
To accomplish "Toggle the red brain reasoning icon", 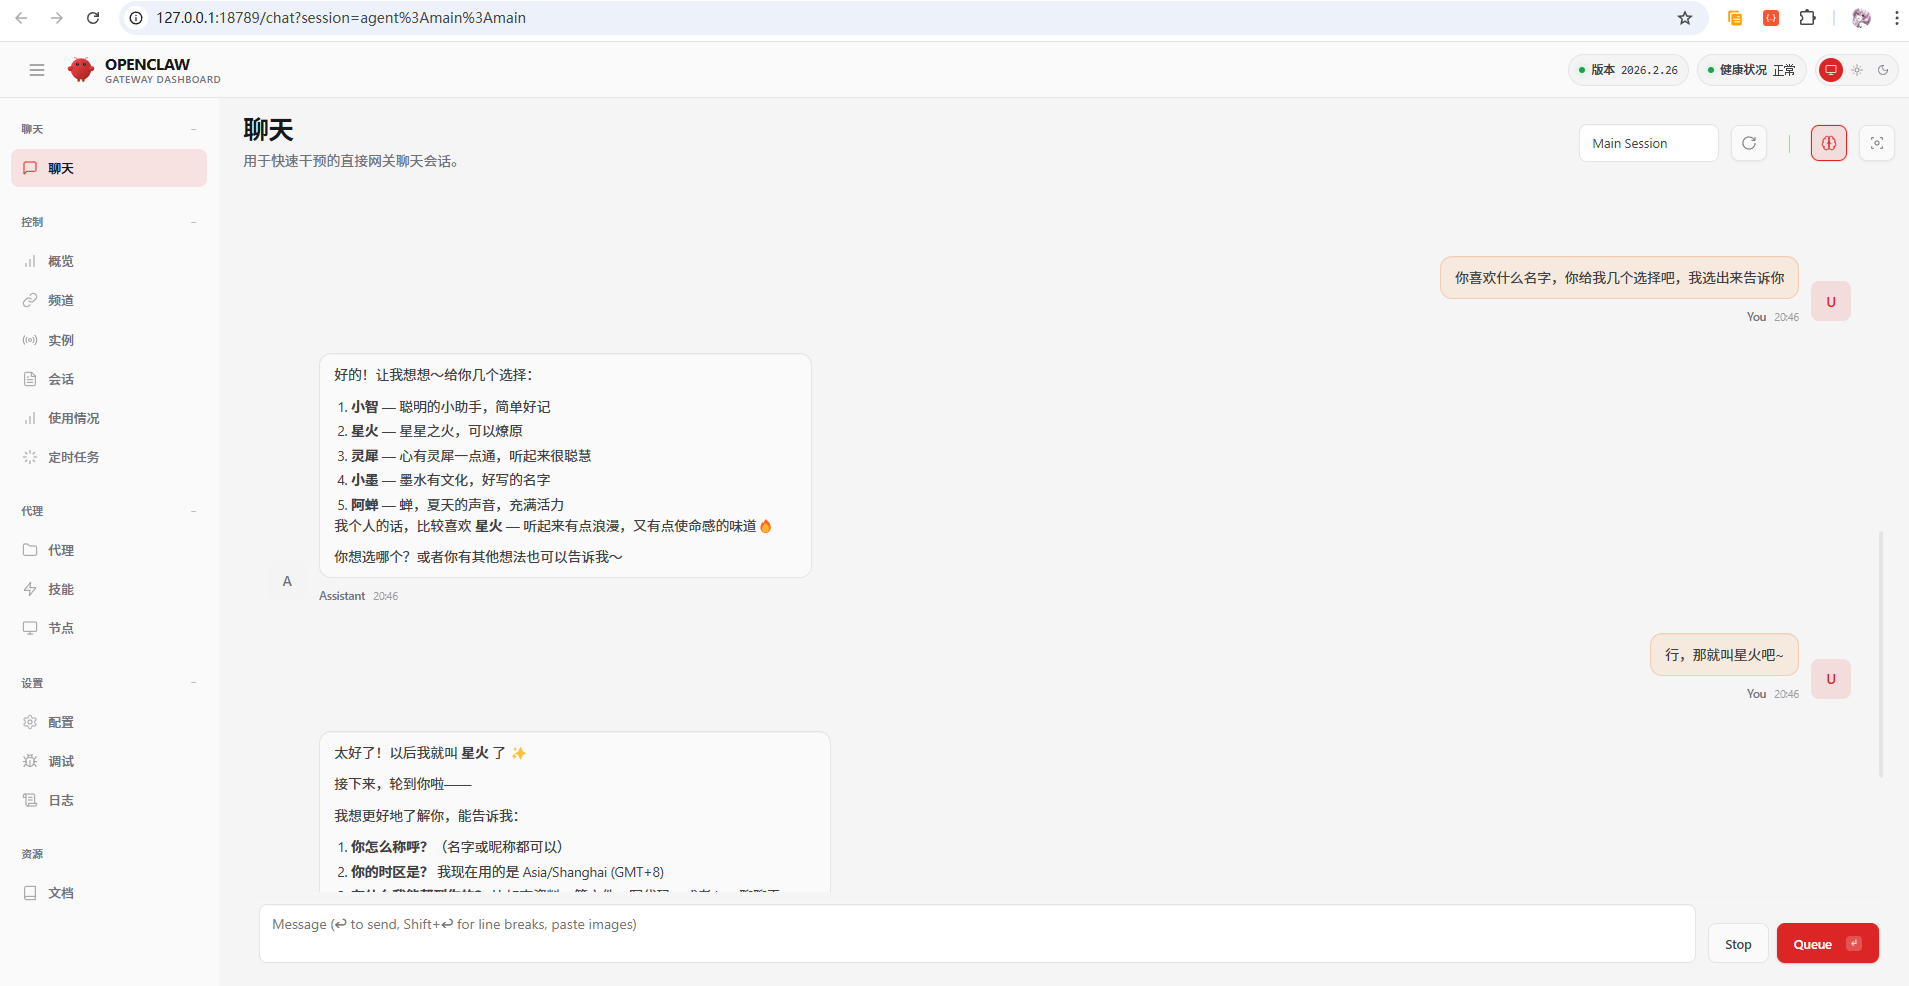I will click(1828, 143).
